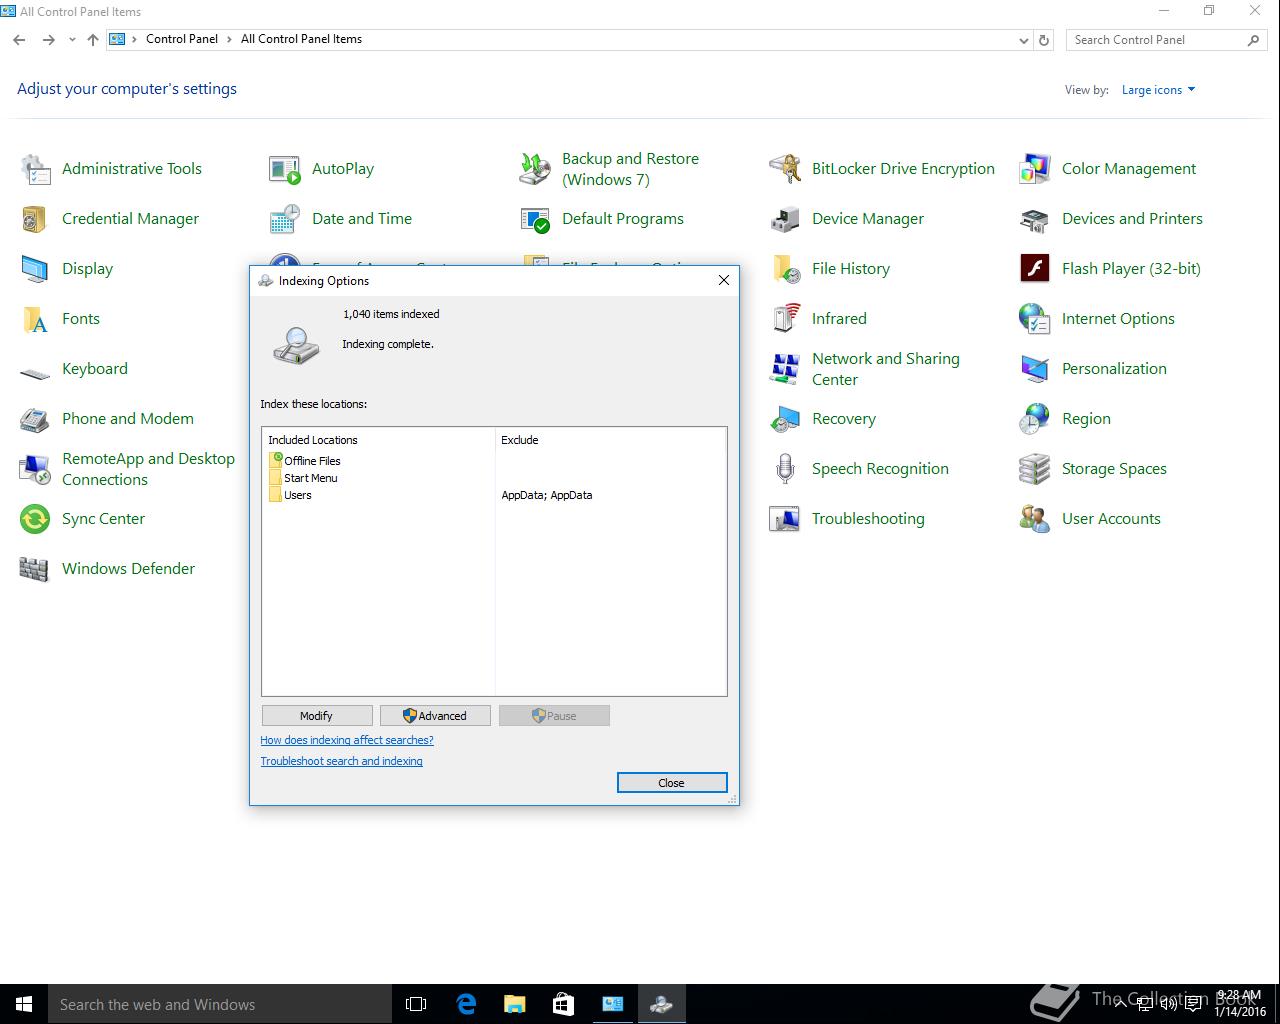Expand the address bar history dropdown
The height and width of the screenshot is (1024, 1280).
(1023, 40)
